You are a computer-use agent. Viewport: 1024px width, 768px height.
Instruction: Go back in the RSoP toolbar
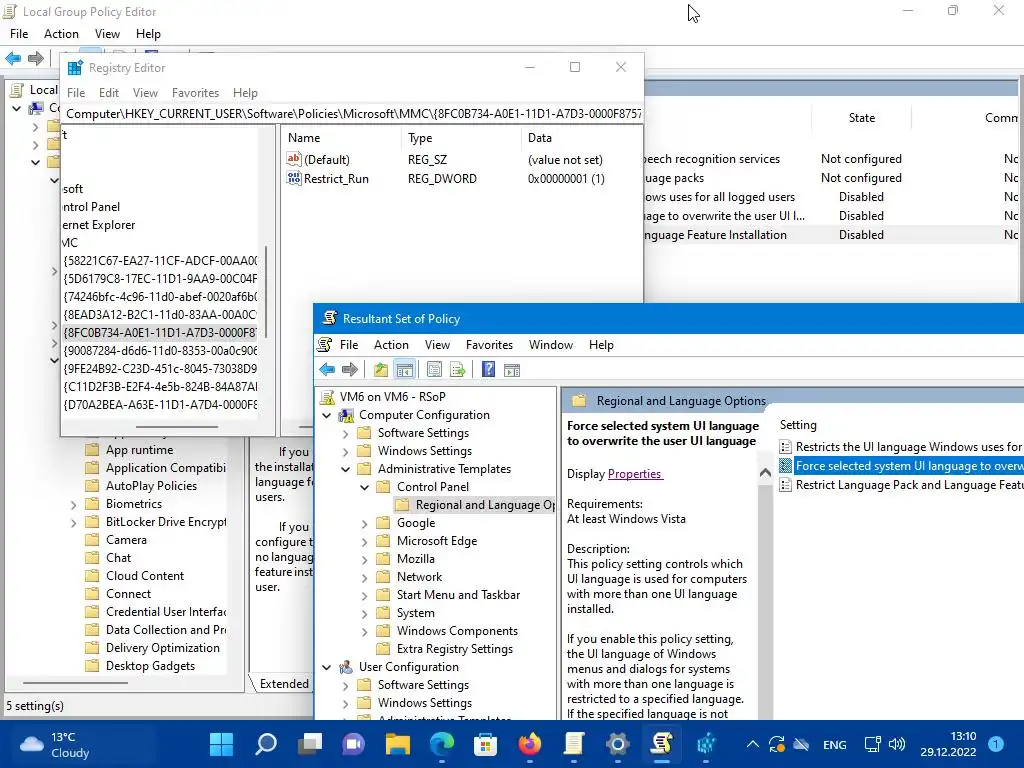[x=327, y=370]
